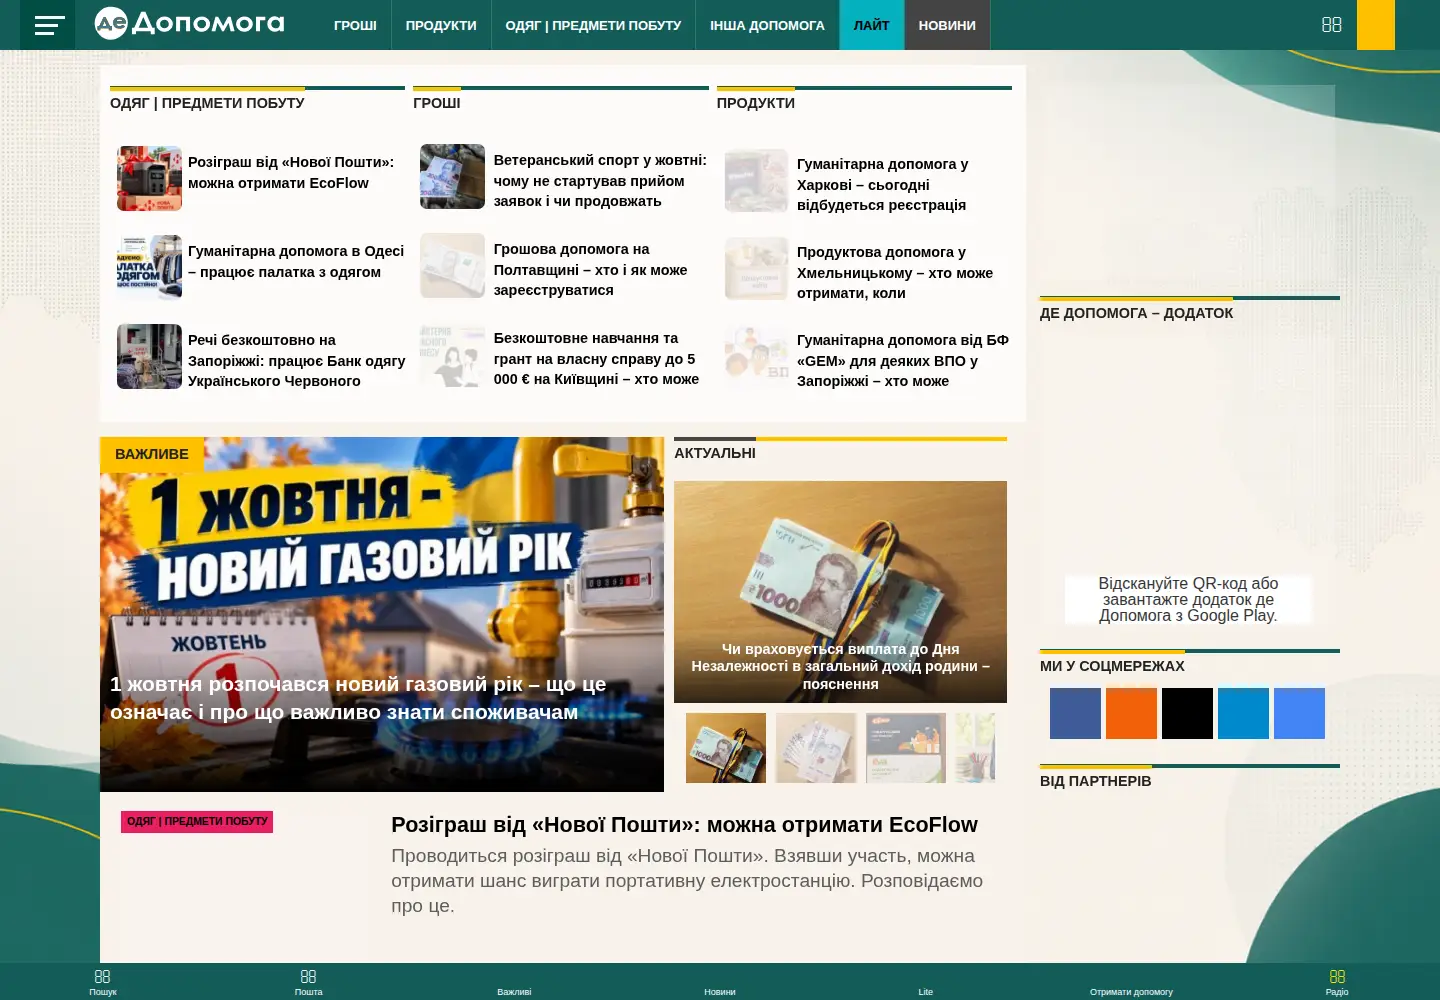Image resolution: width=1440 pixels, height=1000 pixels.
Task: Open headline 'Розіграш від «Нової Пошти»: можна отримати EcoFlow'
Action: coord(684,825)
